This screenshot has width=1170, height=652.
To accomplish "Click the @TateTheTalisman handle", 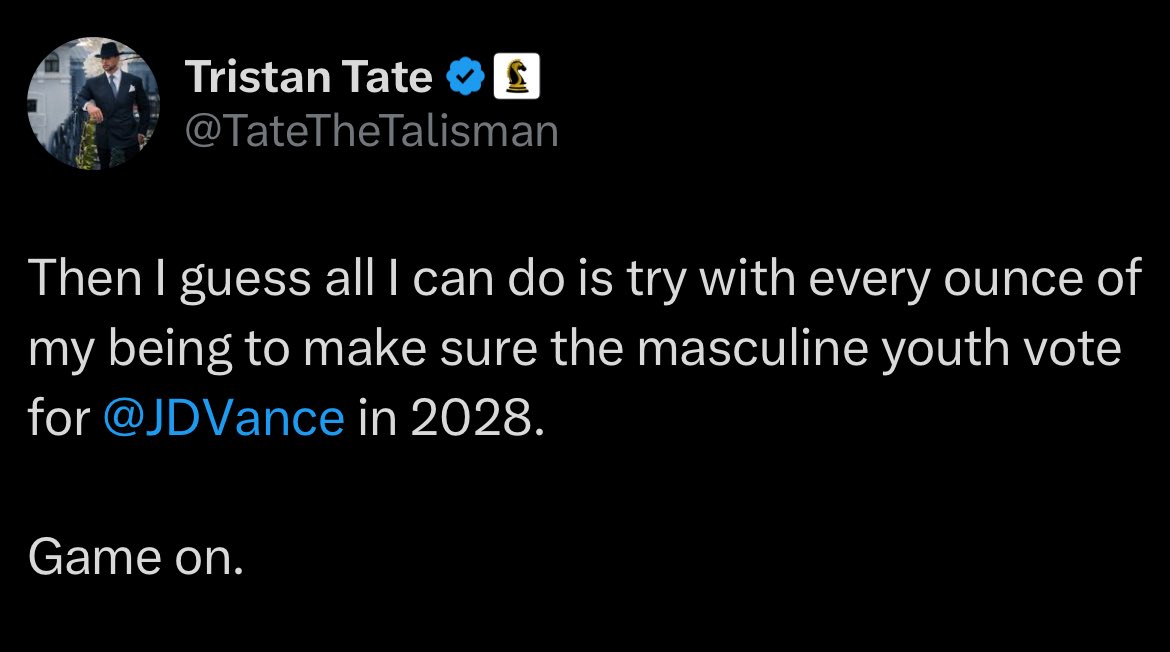I will [x=371, y=130].
